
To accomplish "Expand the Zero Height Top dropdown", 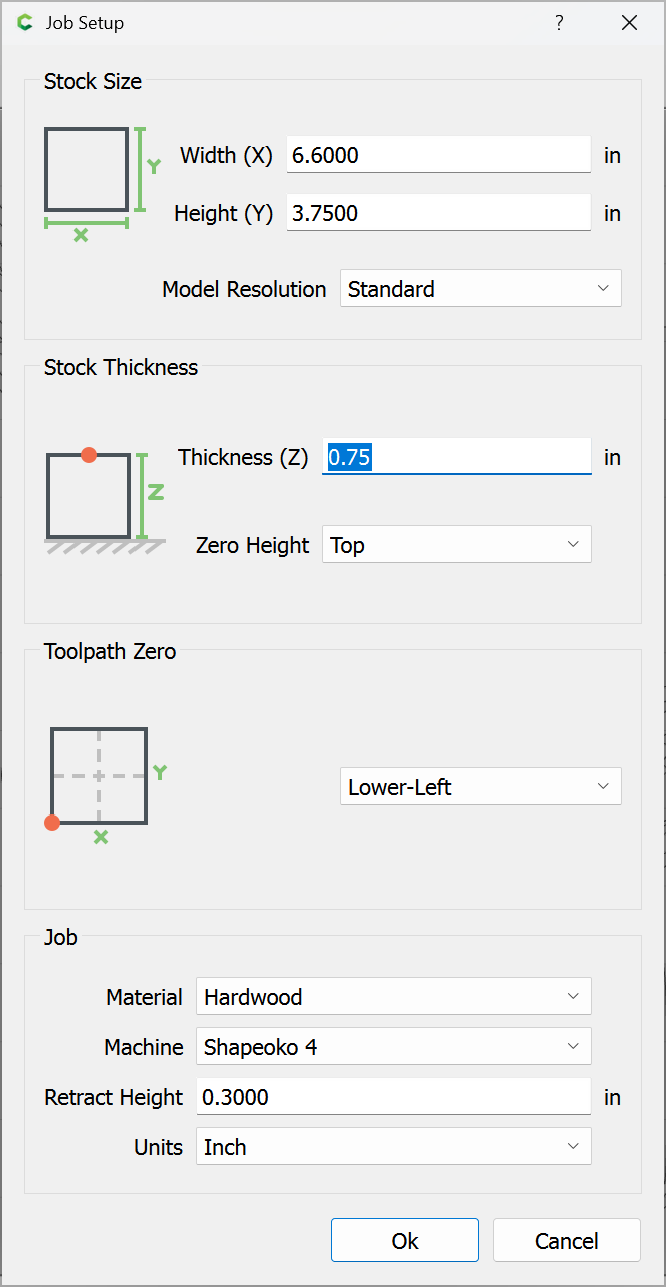I will [456, 545].
